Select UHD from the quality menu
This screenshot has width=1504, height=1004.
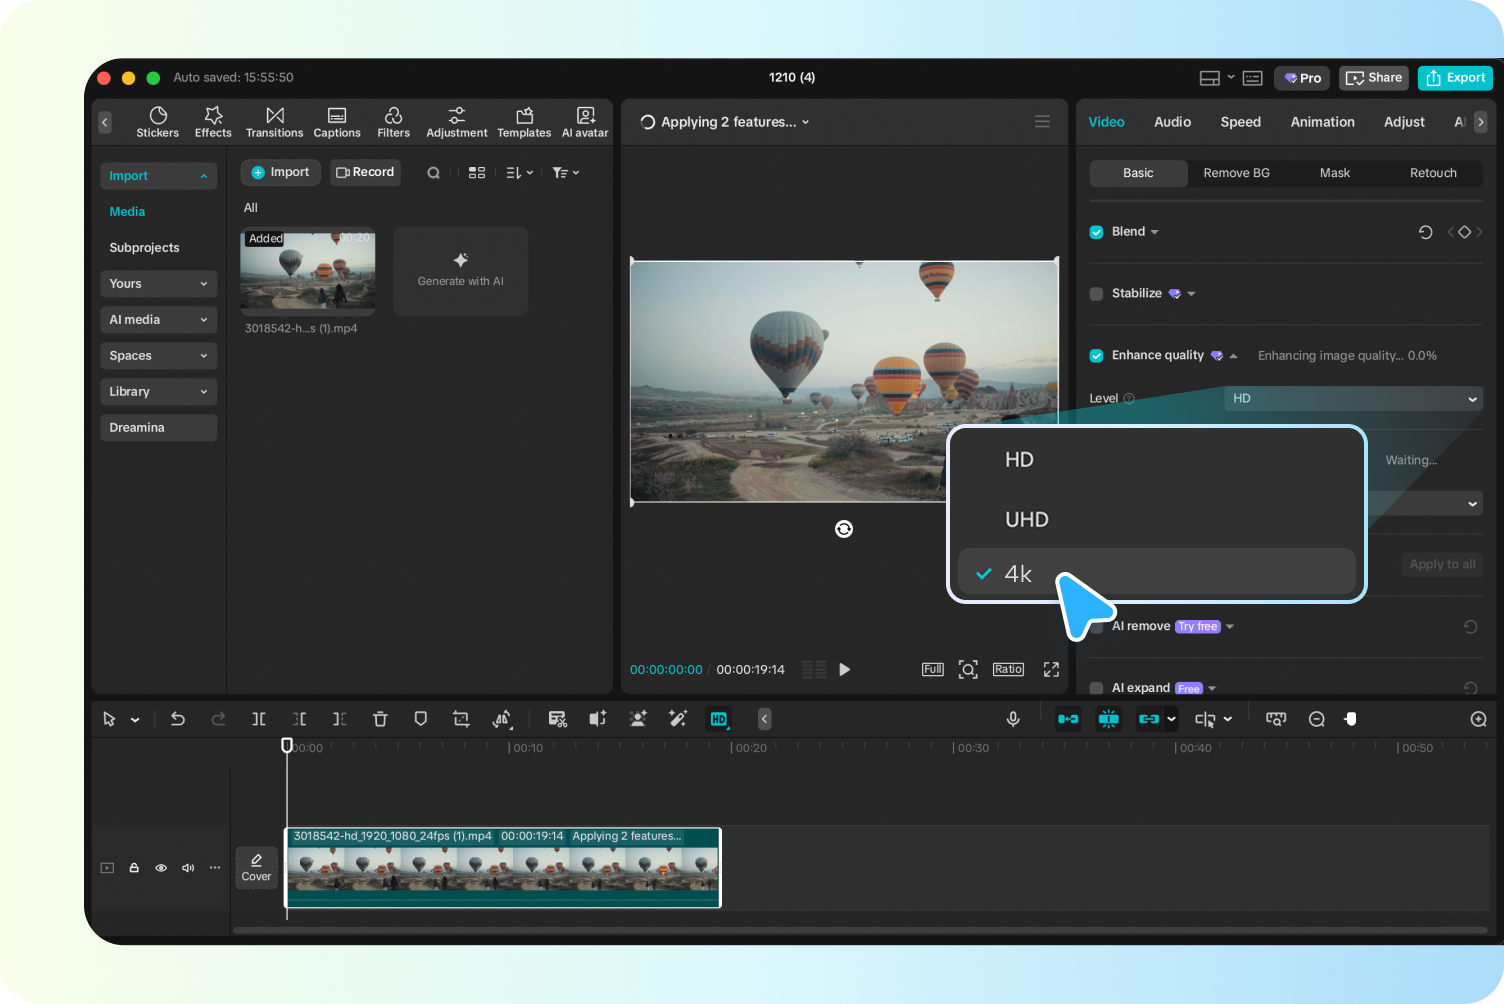(1027, 520)
